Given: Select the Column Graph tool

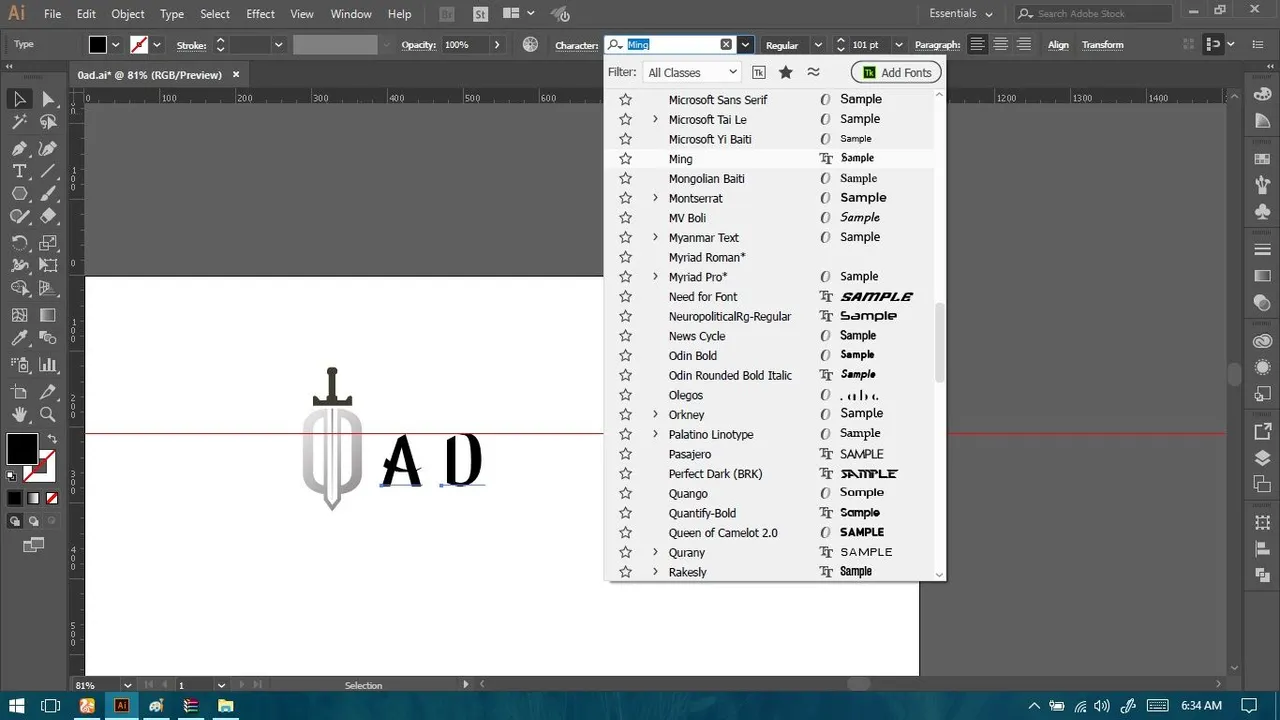Looking at the screenshot, I should coord(48,365).
